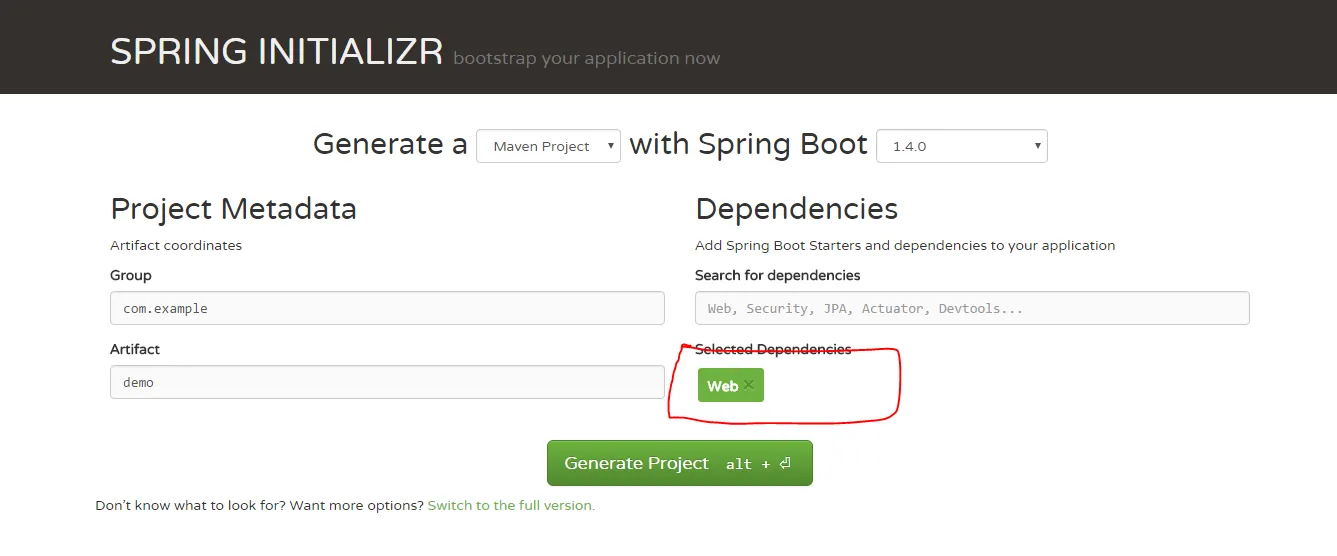Click the bootstrap your application now tagline
The height and width of the screenshot is (556, 1337).
coord(586,58)
